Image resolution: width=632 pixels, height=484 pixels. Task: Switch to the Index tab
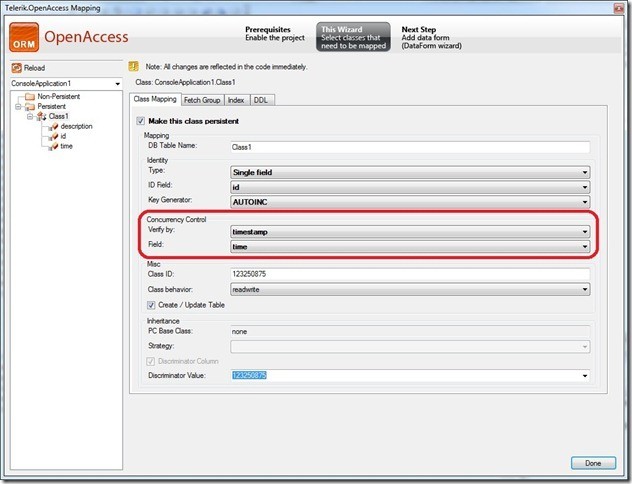click(x=236, y=100)
